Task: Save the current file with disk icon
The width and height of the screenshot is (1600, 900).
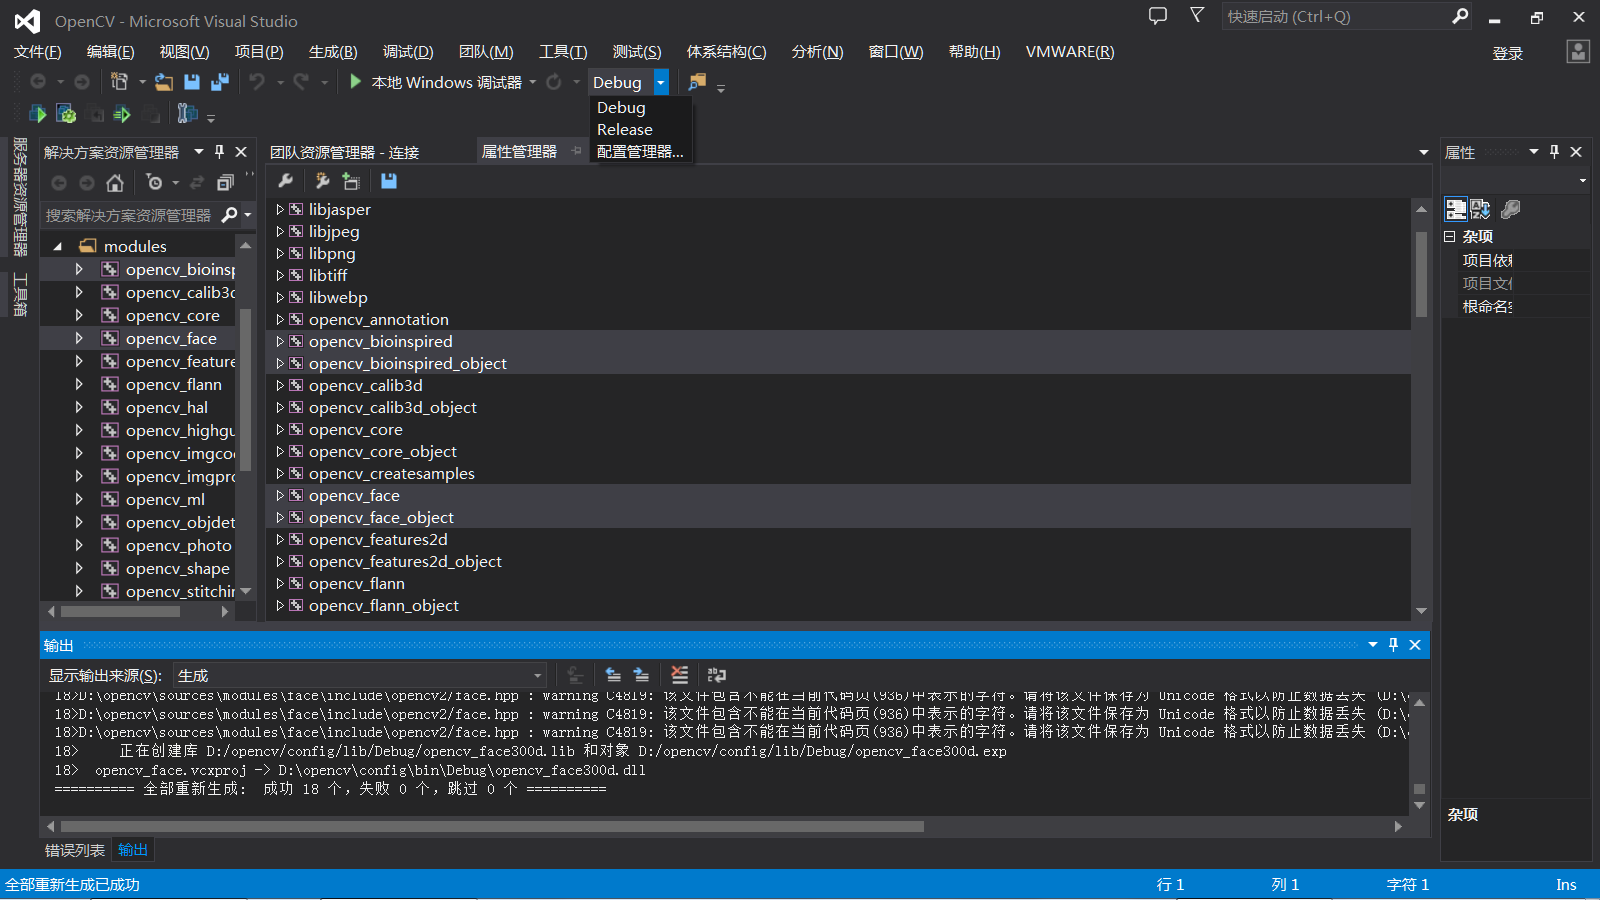Action: pyautogui.click(x=192, y=82)
